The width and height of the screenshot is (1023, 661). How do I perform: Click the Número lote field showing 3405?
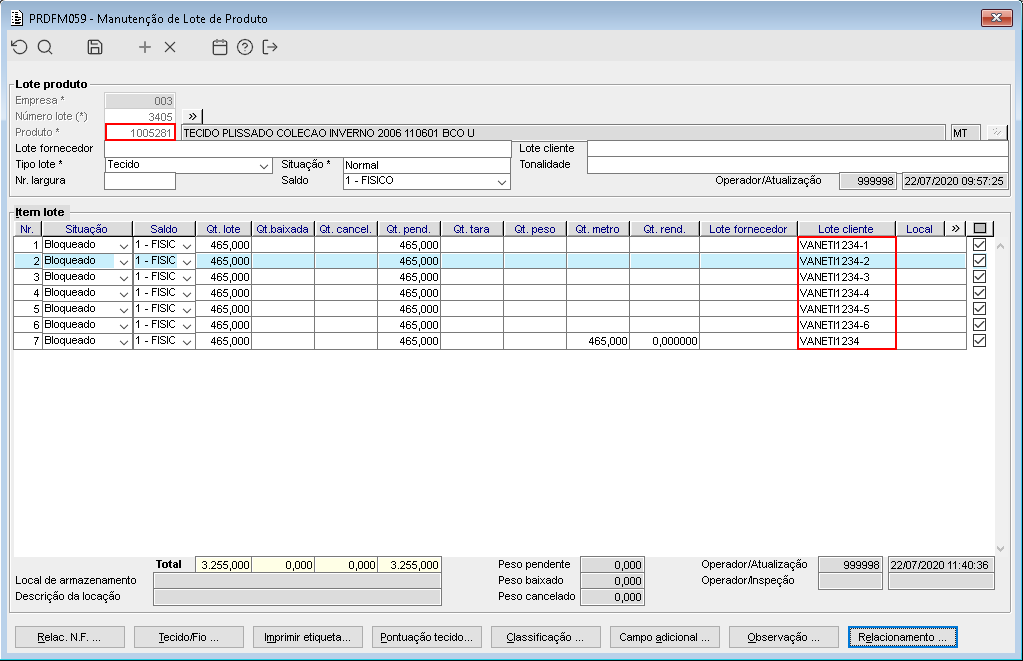(140, 117)
